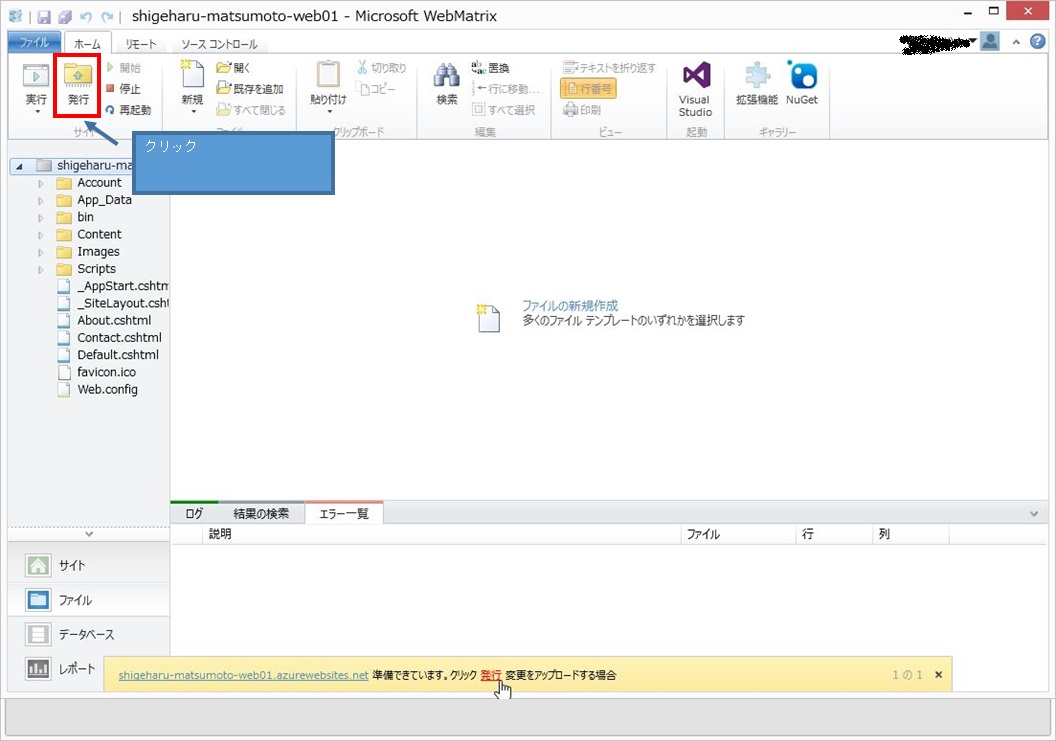Expand the App_Data folder

coord(40,201)
